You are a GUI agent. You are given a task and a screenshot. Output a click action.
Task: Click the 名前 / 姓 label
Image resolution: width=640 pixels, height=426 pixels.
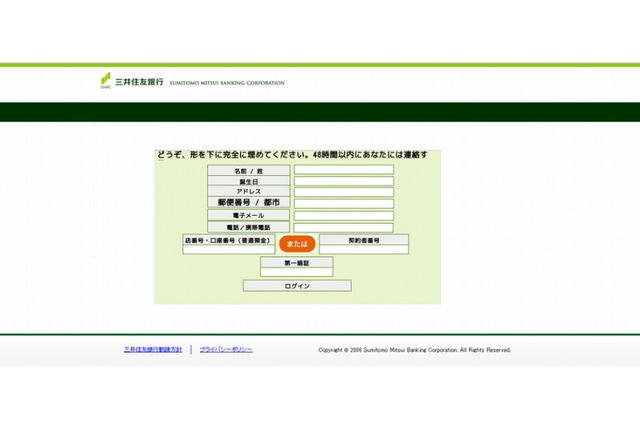coord(249,171)
